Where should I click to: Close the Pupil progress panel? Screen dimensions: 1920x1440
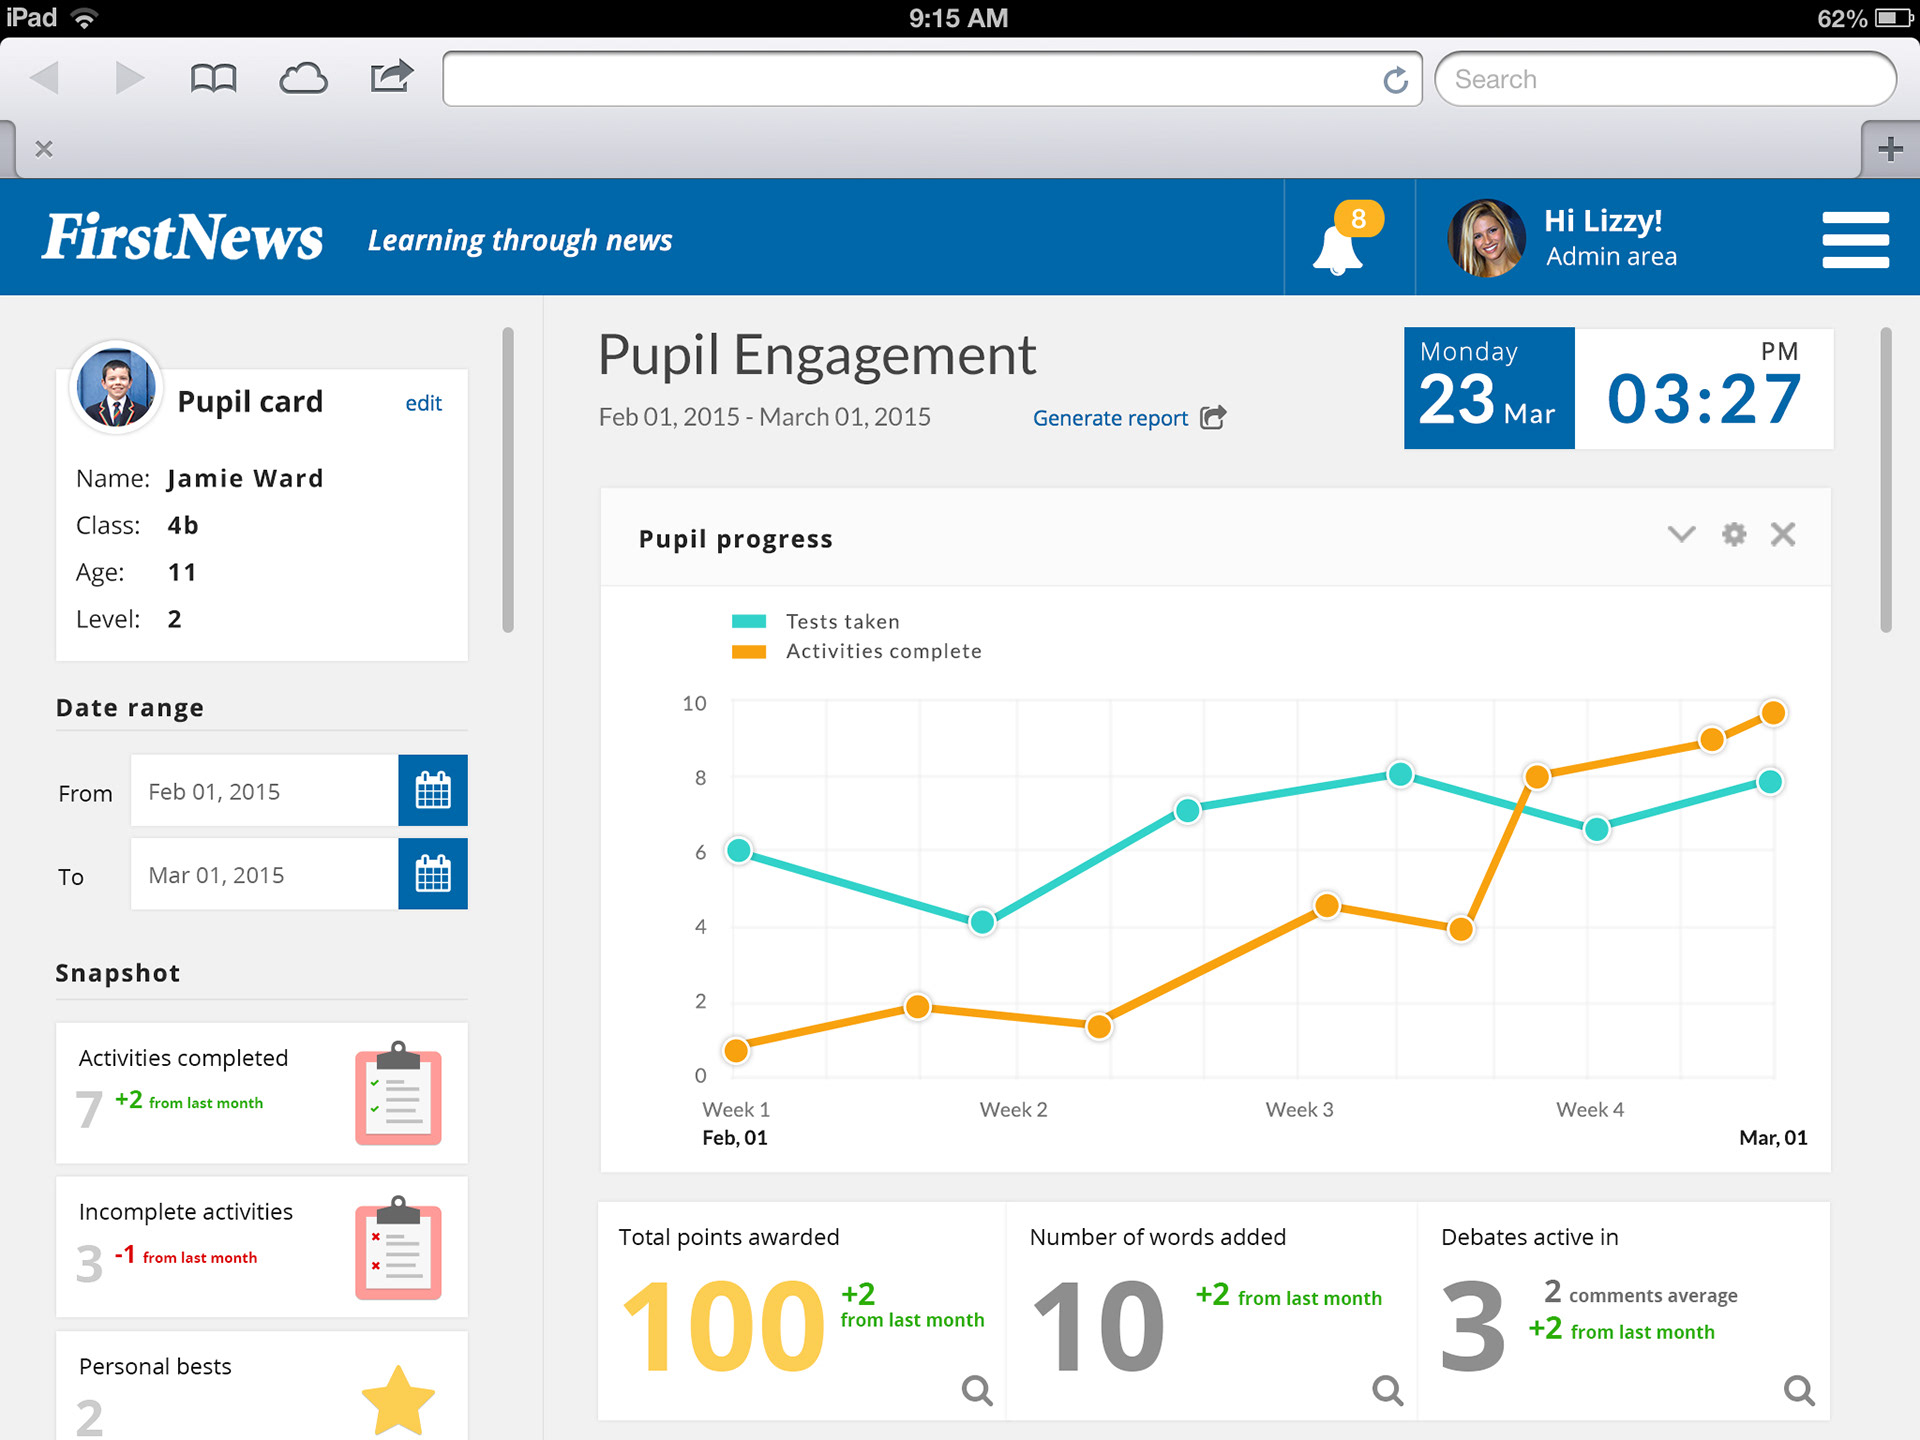click(x=1783, y=534)
